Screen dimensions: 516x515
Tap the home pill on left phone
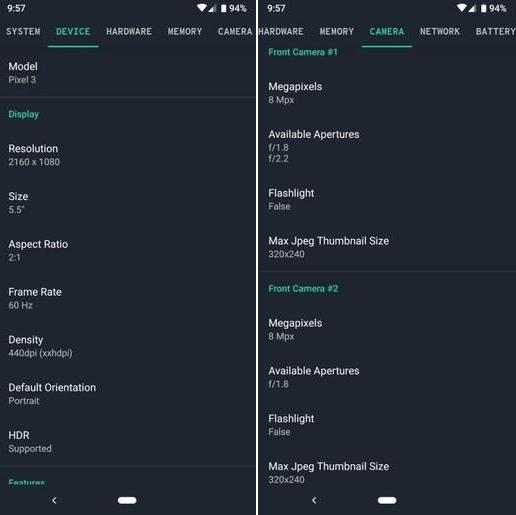(127, 500)
